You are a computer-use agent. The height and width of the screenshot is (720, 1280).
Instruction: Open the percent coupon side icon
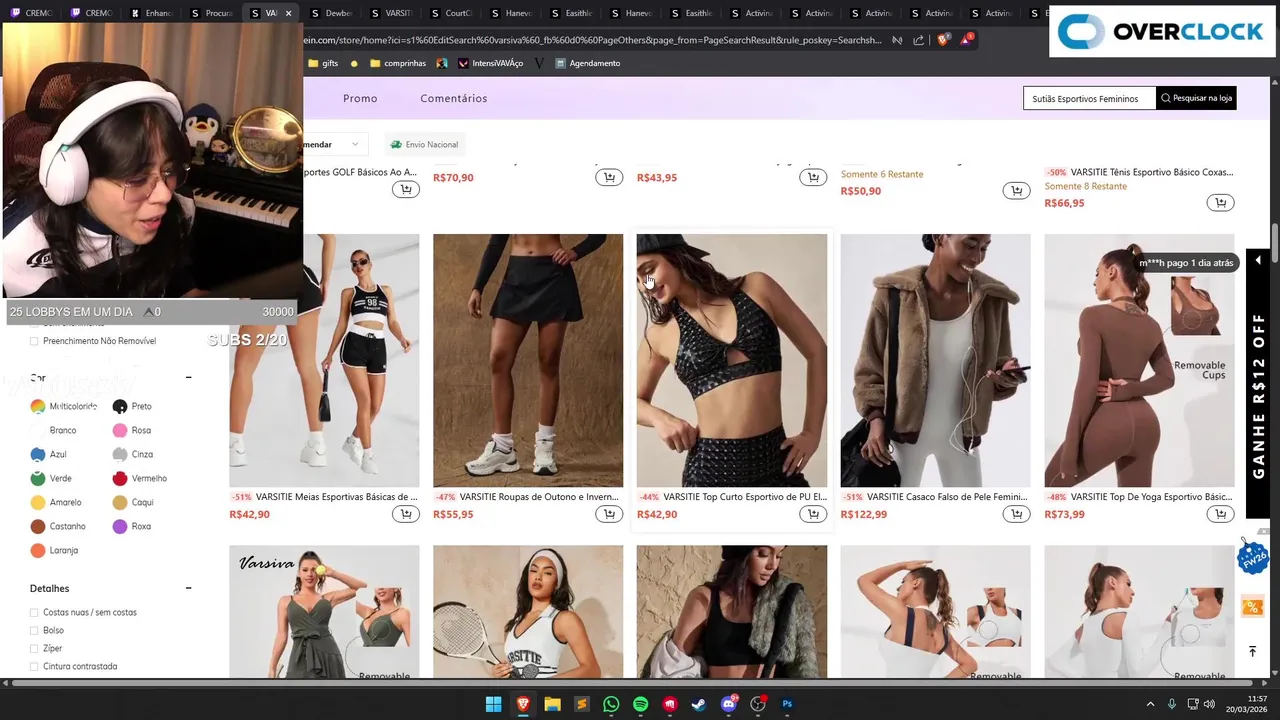(1252, 606)
